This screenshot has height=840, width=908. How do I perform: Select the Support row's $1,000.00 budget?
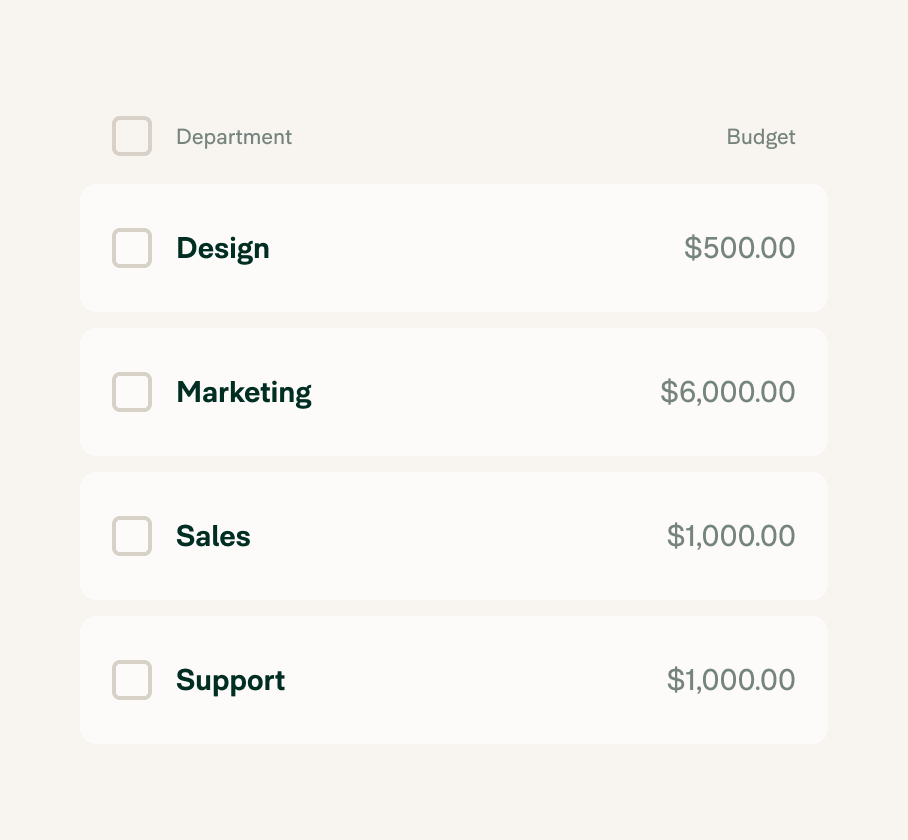pos(731,680)
